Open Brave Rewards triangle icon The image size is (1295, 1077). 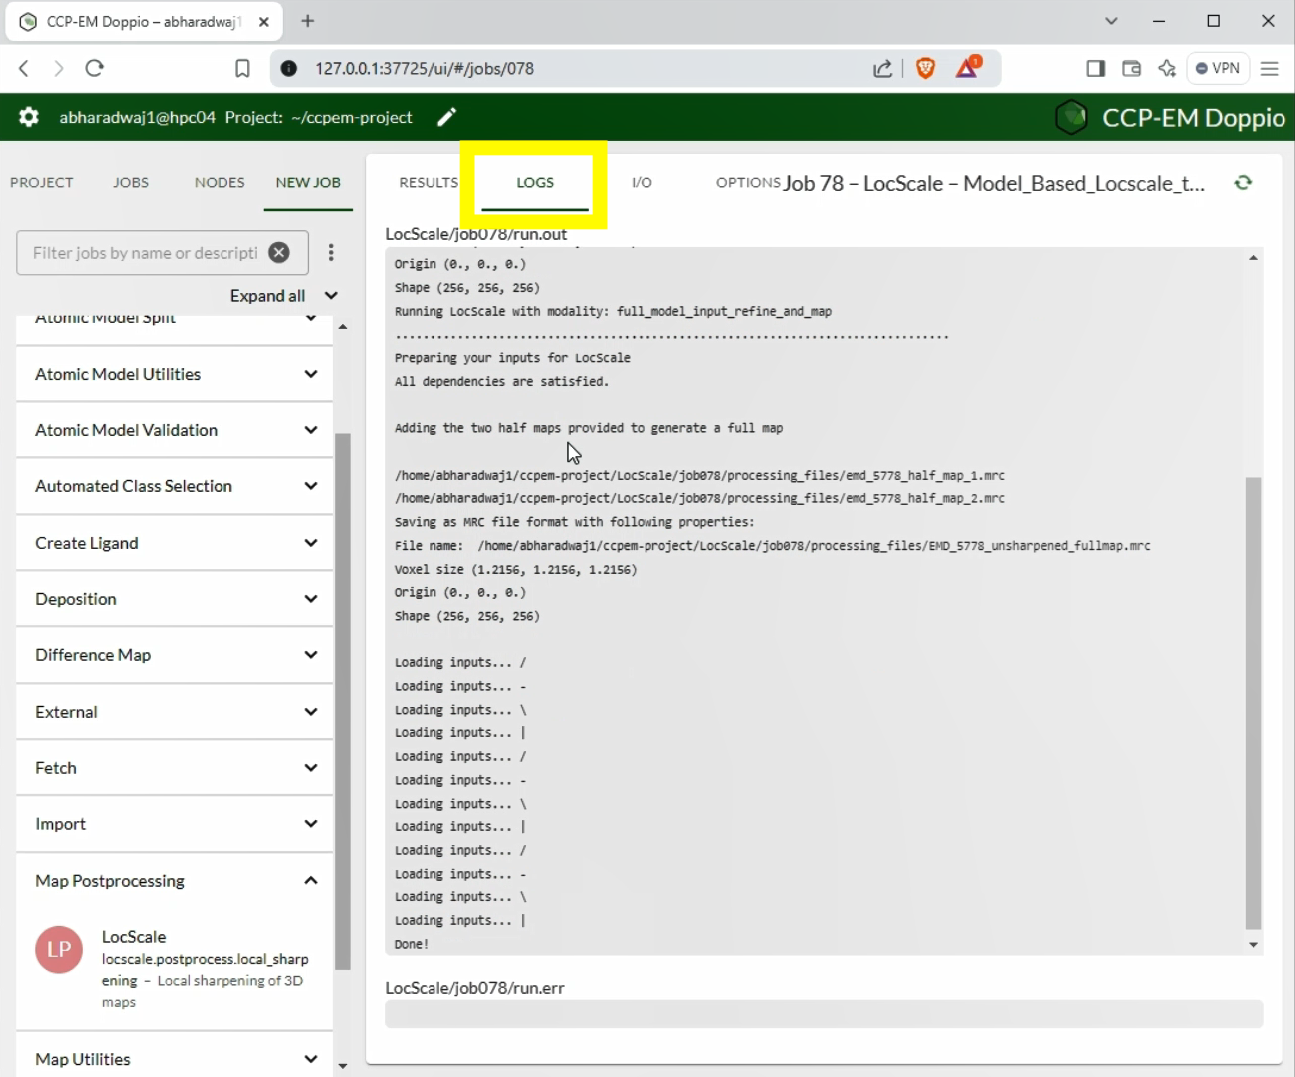968,67
